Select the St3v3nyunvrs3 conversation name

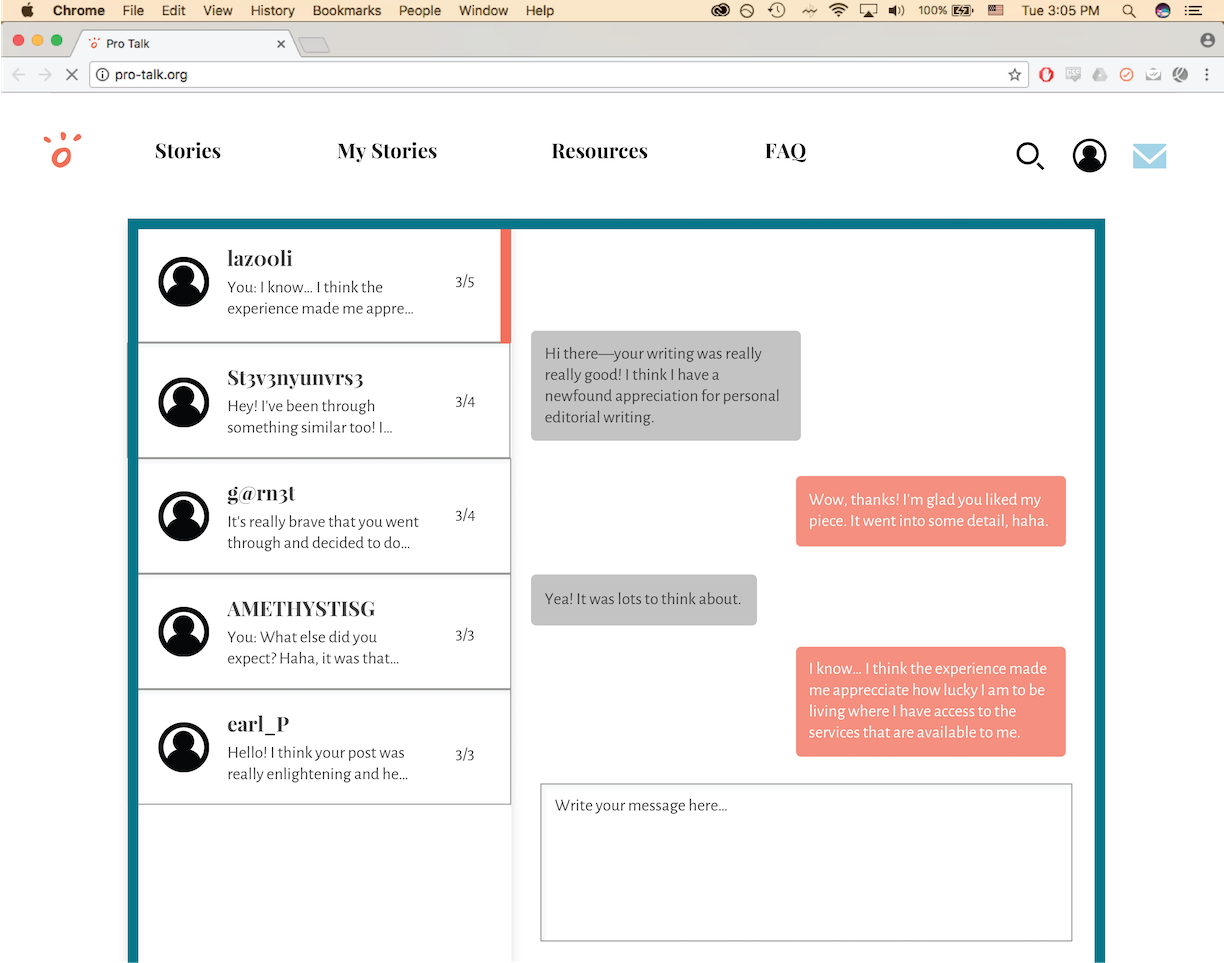(x=295, y=378)
